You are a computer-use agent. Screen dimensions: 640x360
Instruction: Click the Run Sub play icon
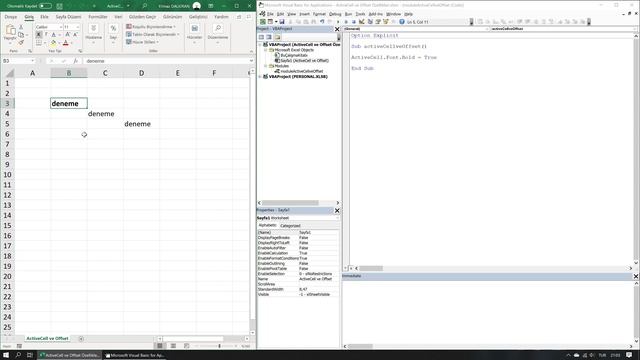(x=338, y=22)
